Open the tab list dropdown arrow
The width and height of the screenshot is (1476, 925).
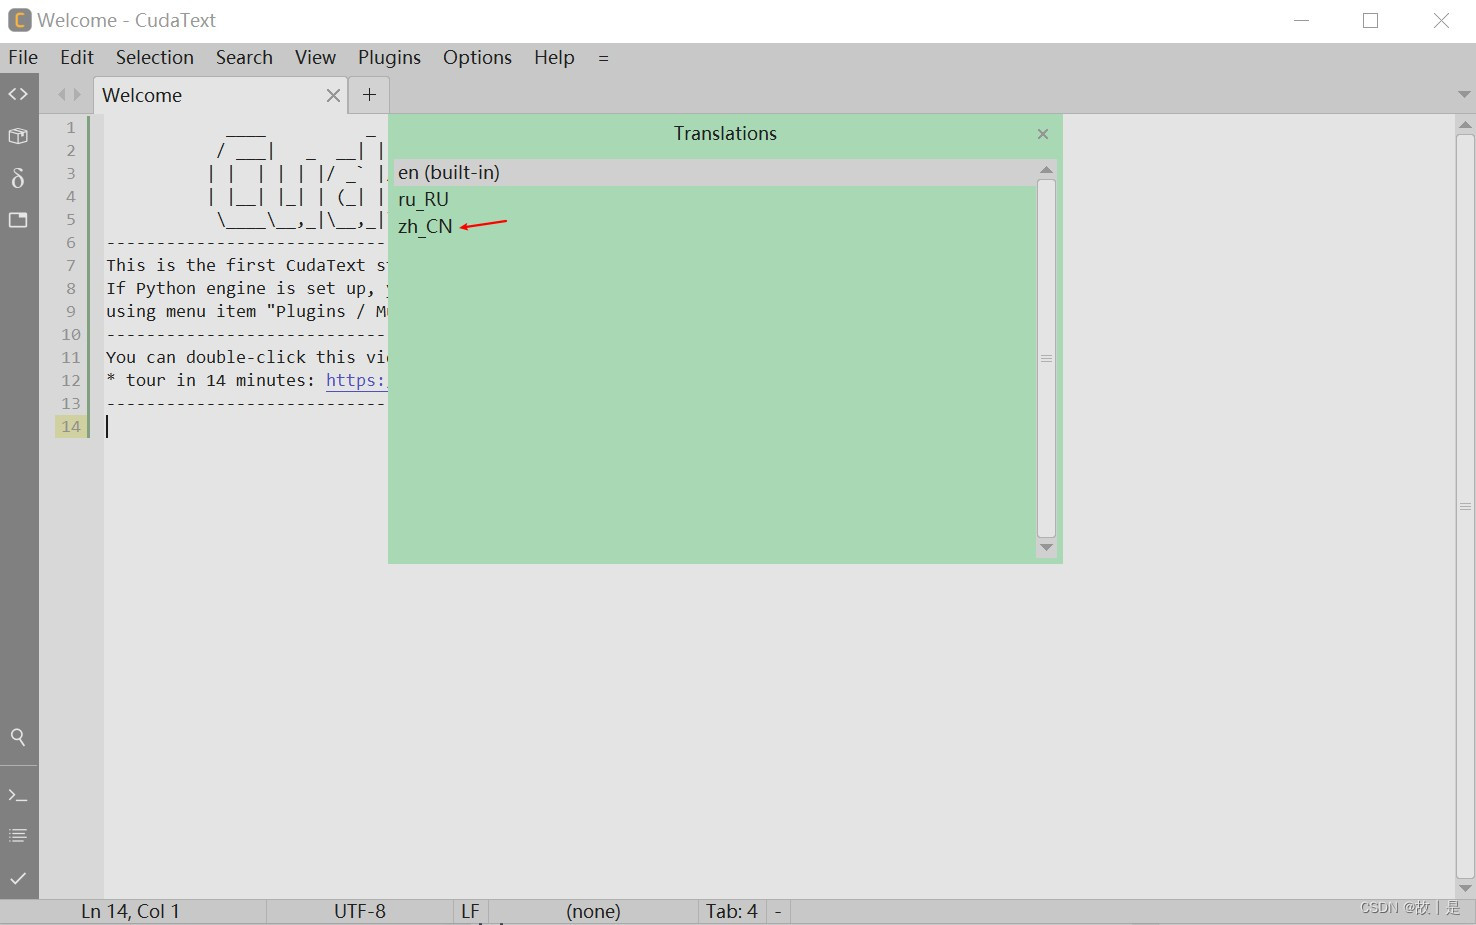[x=1464, y=95]
